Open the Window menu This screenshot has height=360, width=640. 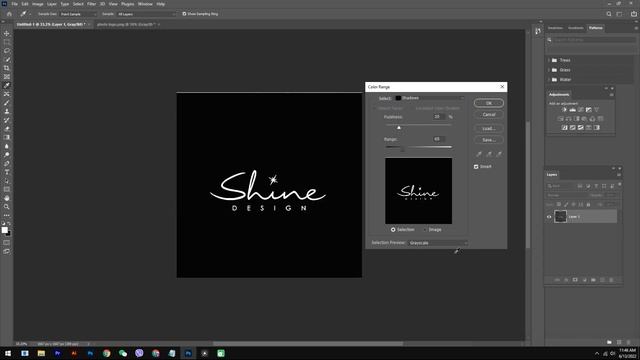point(145,4)
